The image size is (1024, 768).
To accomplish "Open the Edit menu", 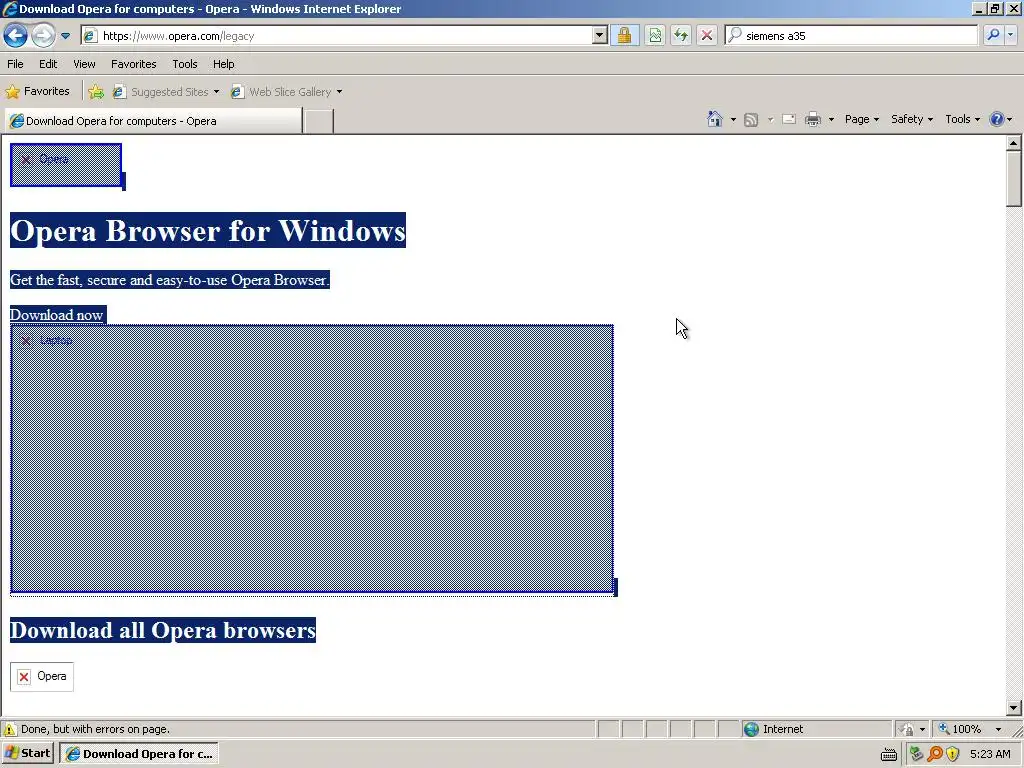I will (48, 64).
